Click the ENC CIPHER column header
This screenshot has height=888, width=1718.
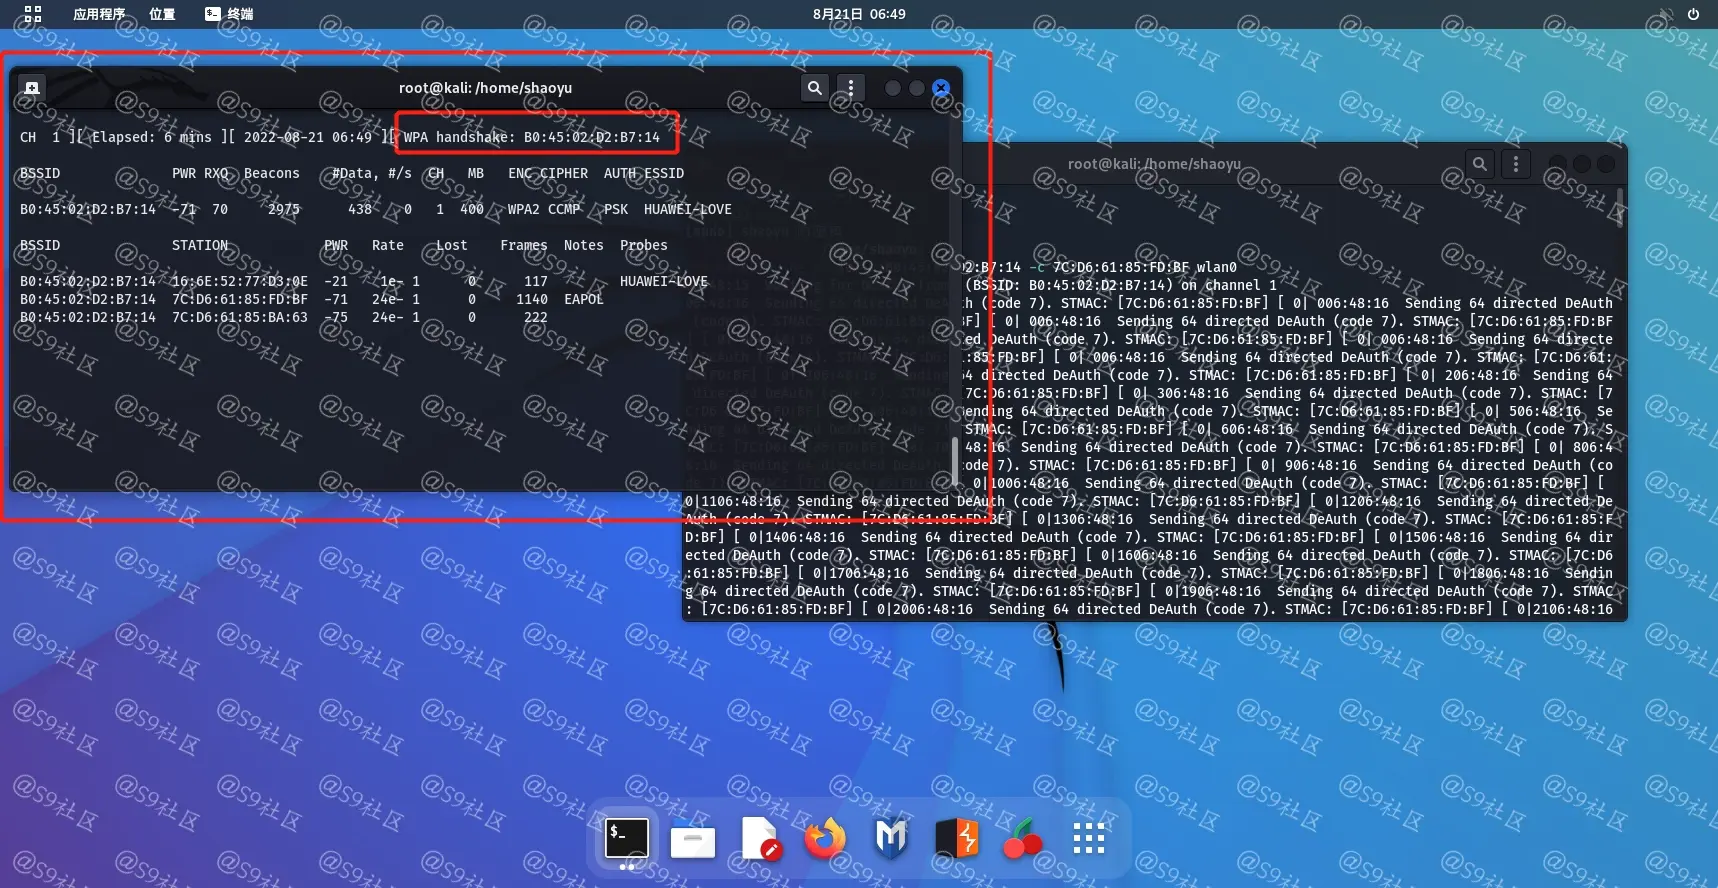[548, 173]
